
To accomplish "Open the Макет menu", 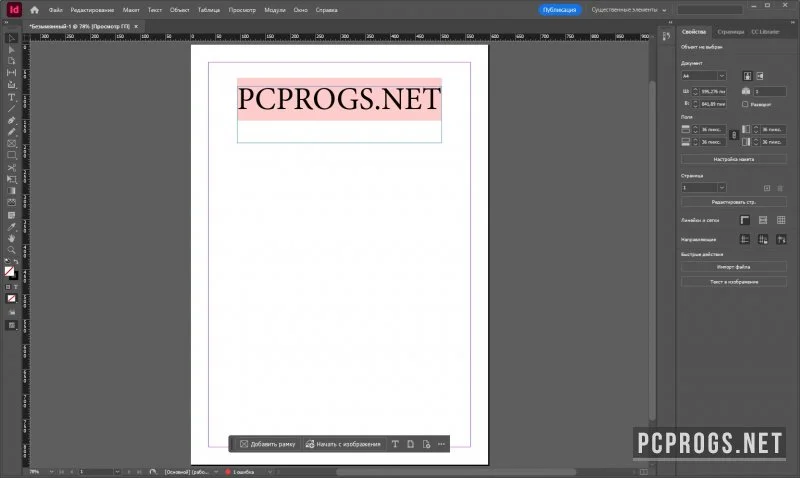I will coord(131,10).
